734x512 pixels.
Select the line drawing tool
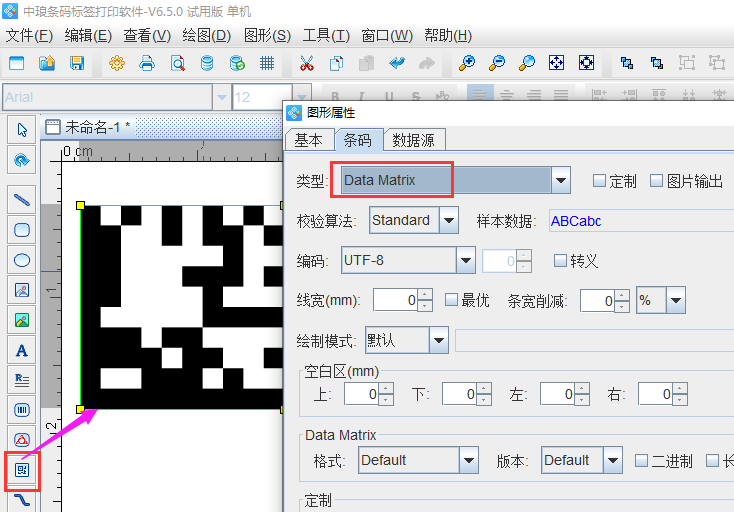[22, 200]
